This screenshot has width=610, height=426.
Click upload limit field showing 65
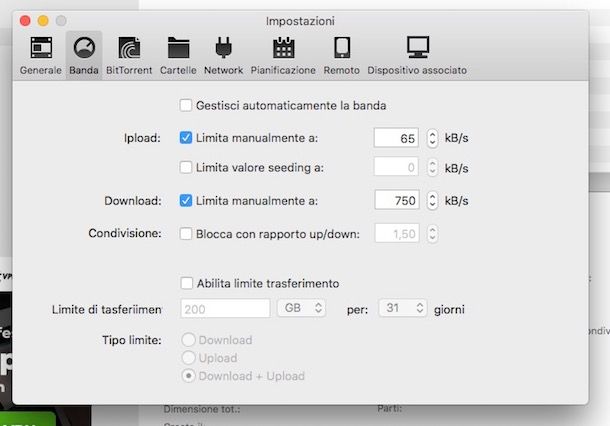[x=396, y=138]
